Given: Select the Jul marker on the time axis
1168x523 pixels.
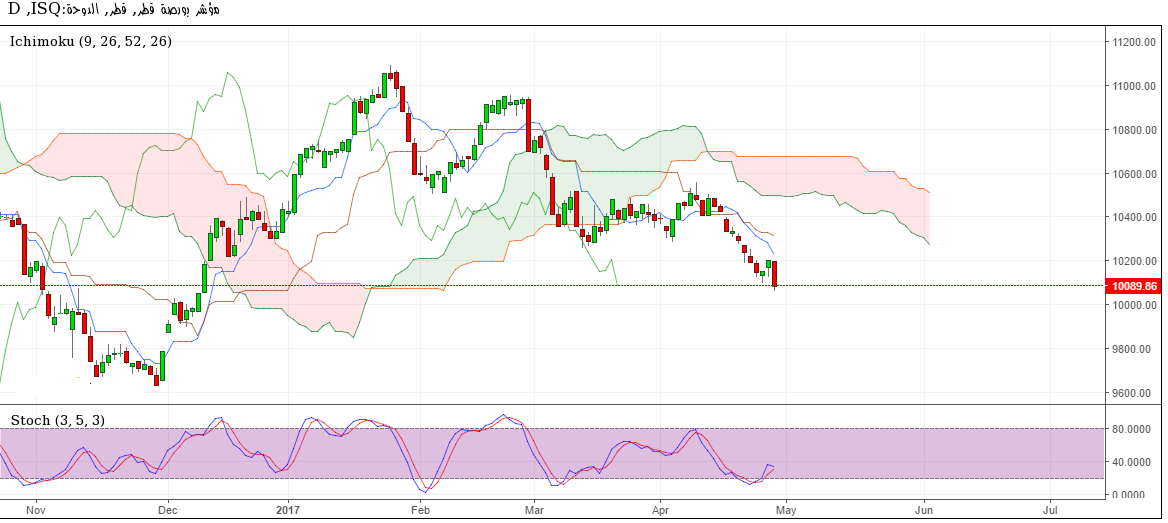Looking at the screenshot, I should tap(1051, 510).
